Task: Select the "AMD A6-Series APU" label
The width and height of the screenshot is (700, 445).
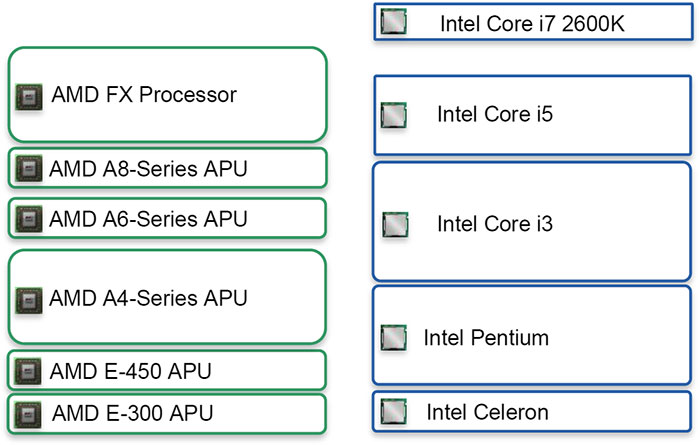Action: 148,219
